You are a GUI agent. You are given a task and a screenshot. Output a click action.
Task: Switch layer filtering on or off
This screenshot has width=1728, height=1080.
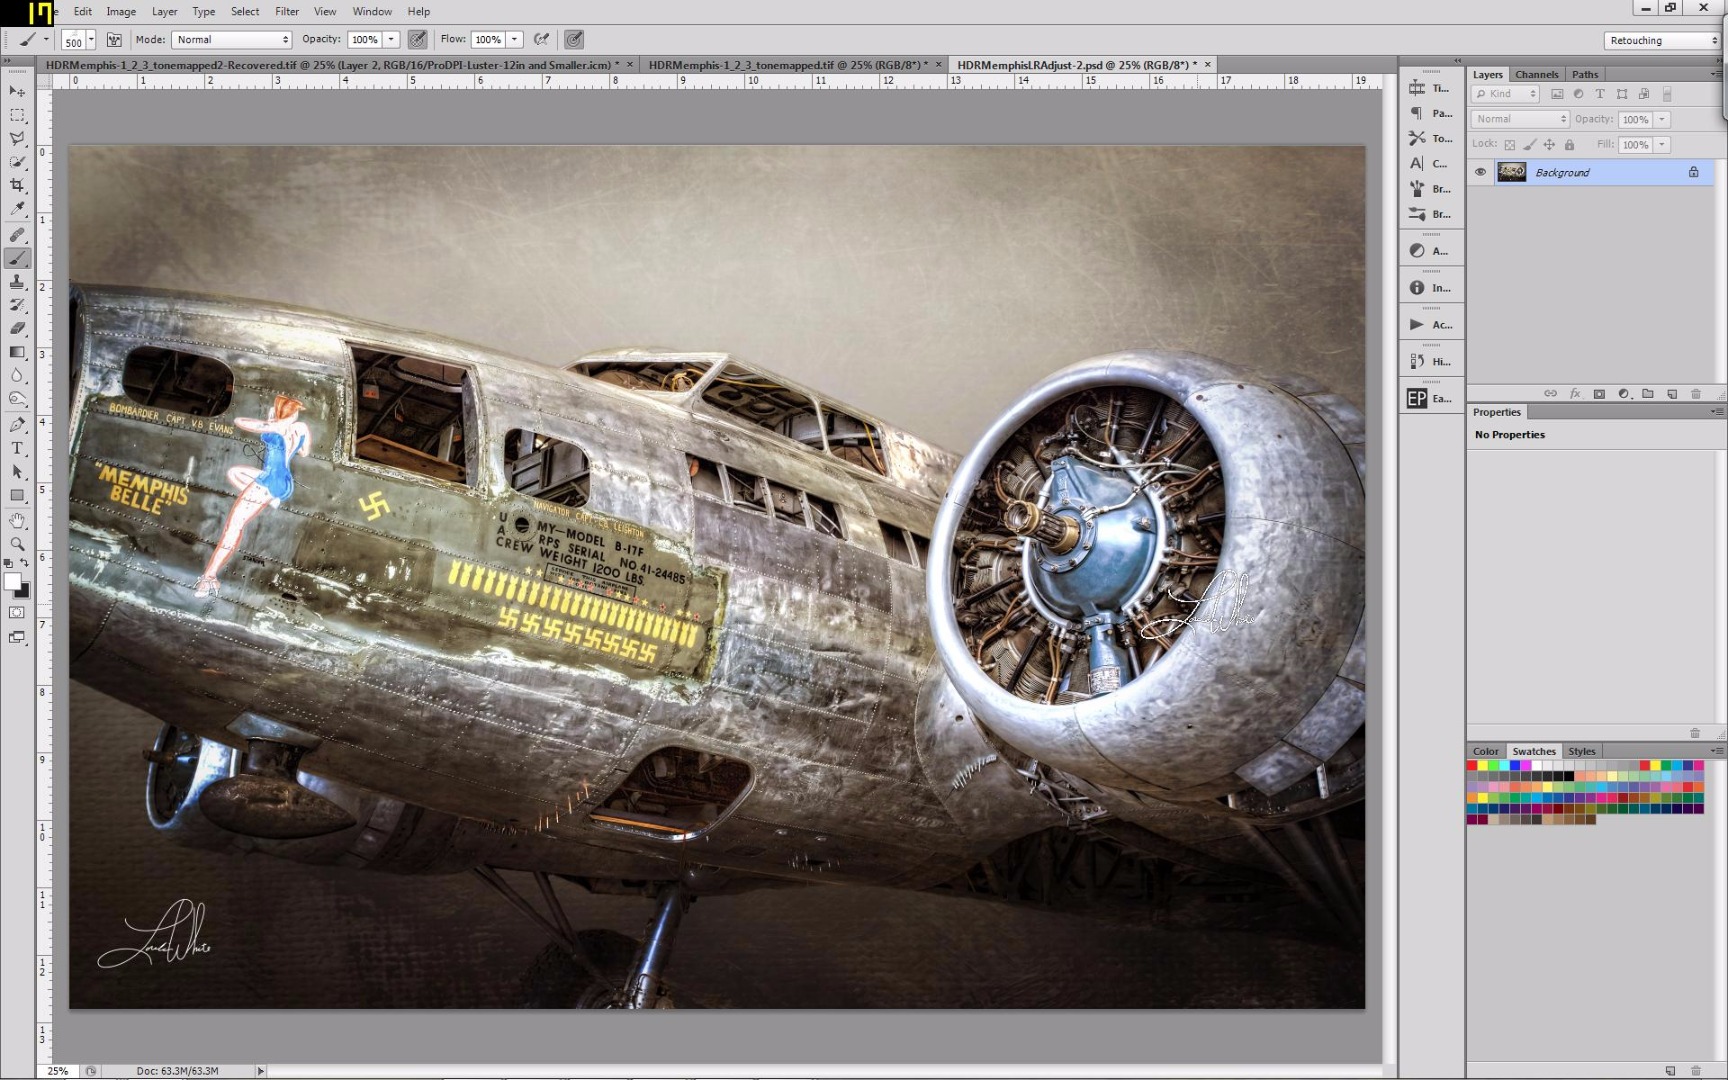[1667, 94]
